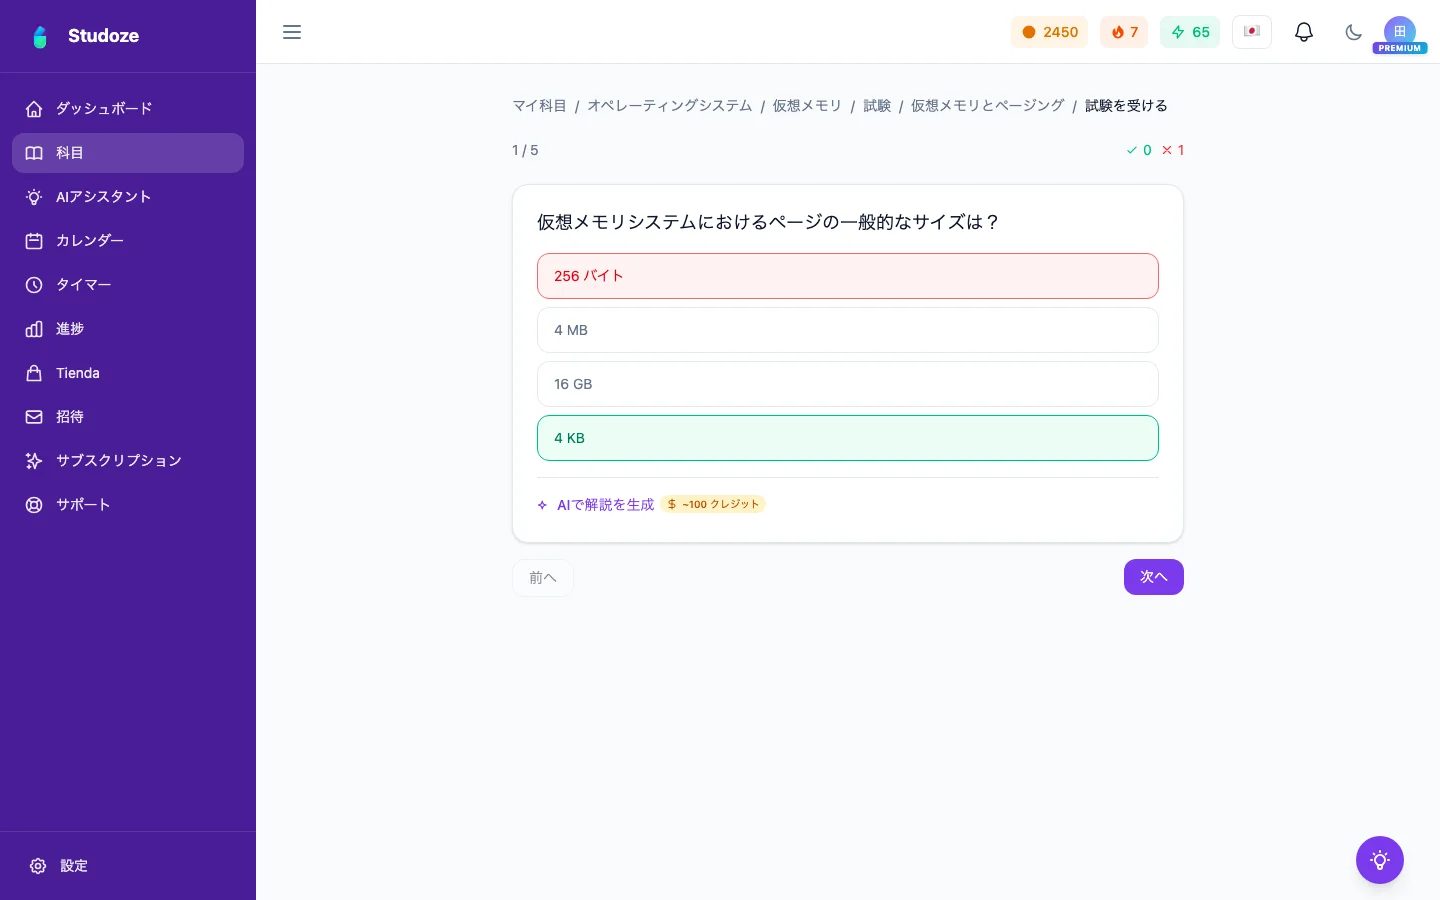Go to カレンダー in the sidebar
The width and height of the screenshot is (1440, 900).
point(128,241)
